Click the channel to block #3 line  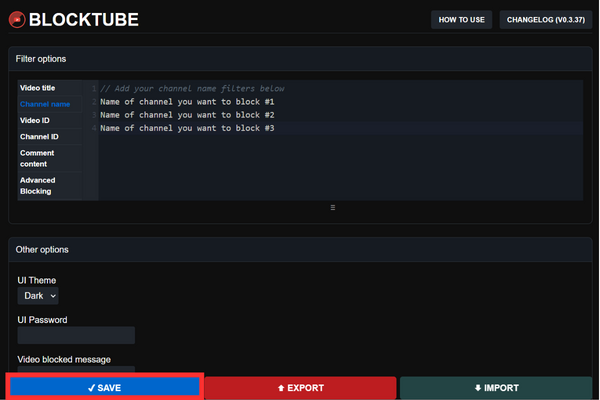187,128
